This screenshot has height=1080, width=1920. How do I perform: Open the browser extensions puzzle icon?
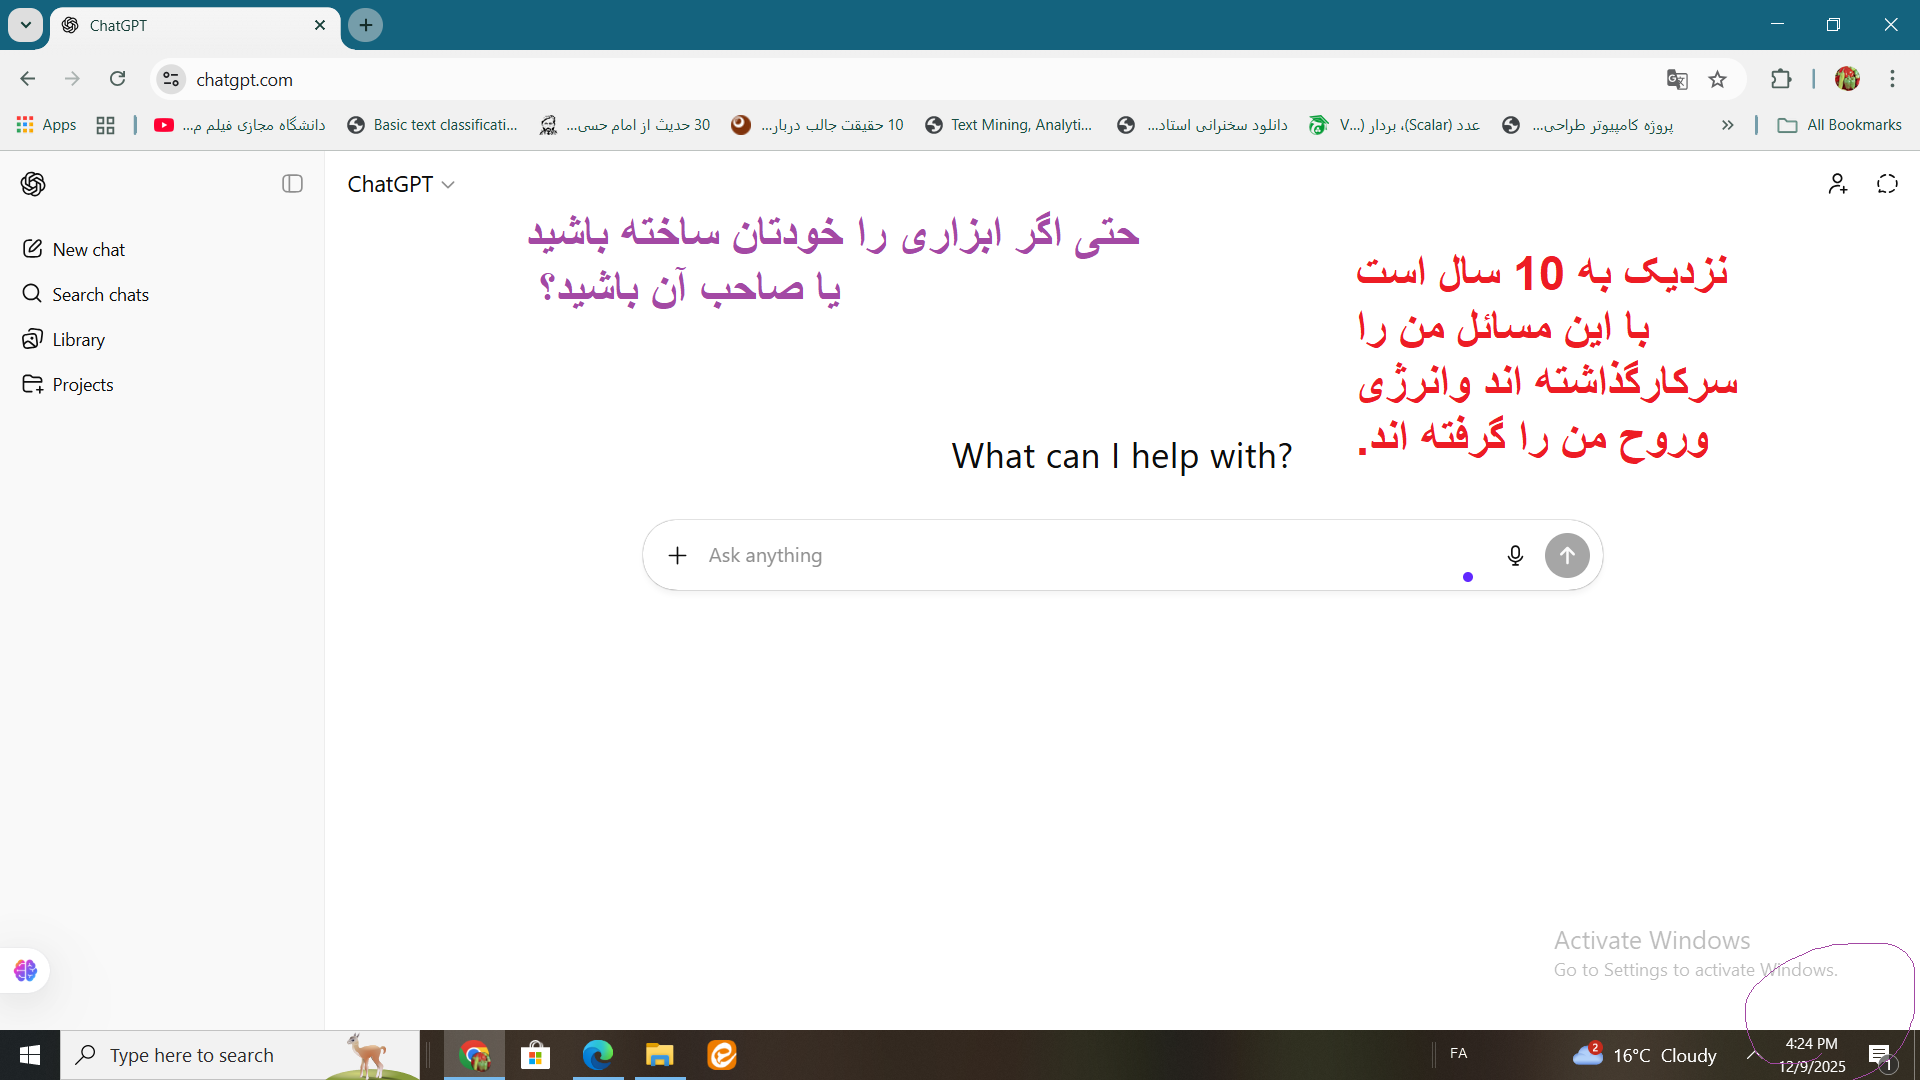pyautogui.click(x=1781, y=79)
